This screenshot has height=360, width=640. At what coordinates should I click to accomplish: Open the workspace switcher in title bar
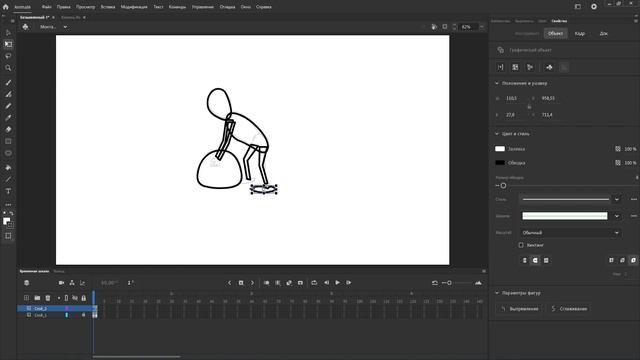[578, 7]
